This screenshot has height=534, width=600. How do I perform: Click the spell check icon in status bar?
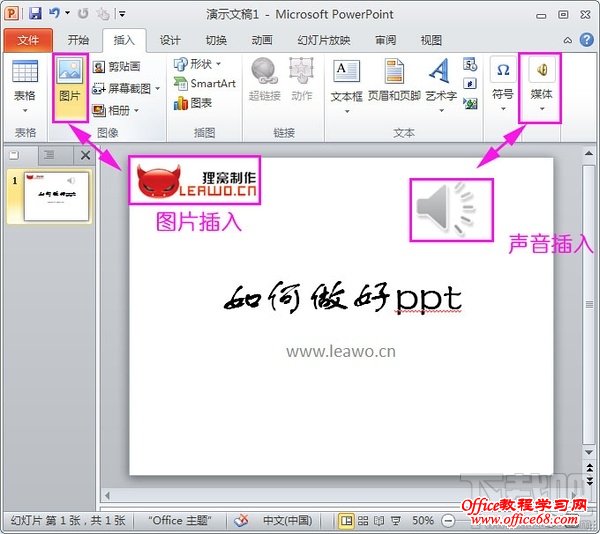pos(242,521)
